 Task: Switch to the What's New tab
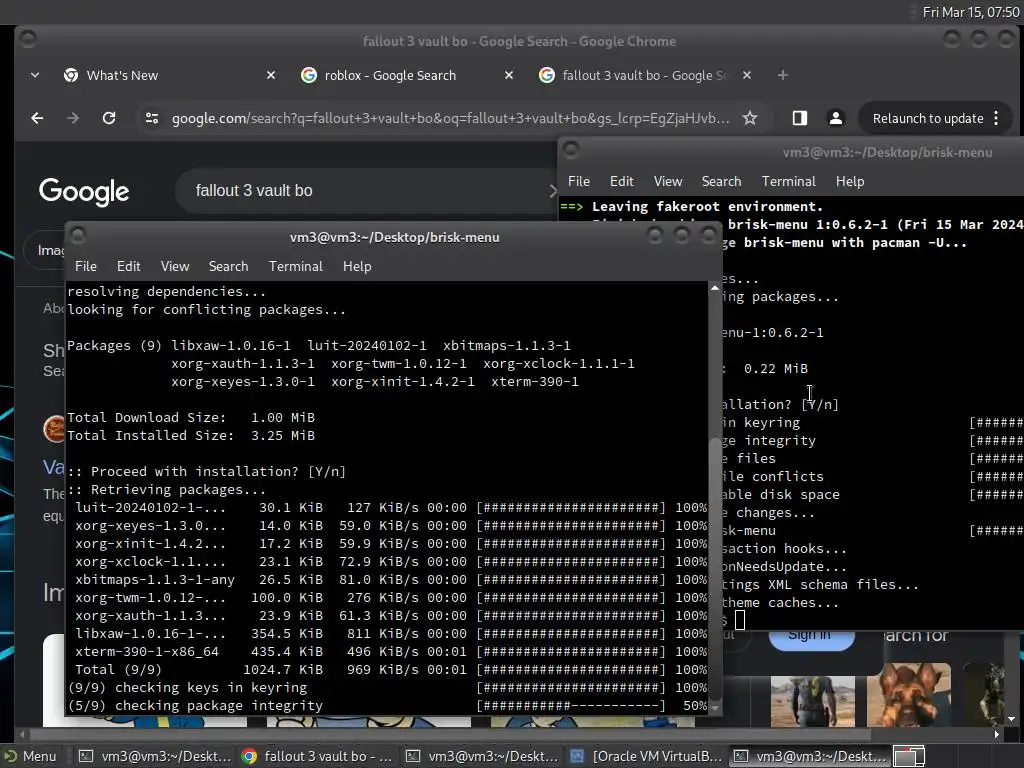click(x=170, y=75)
